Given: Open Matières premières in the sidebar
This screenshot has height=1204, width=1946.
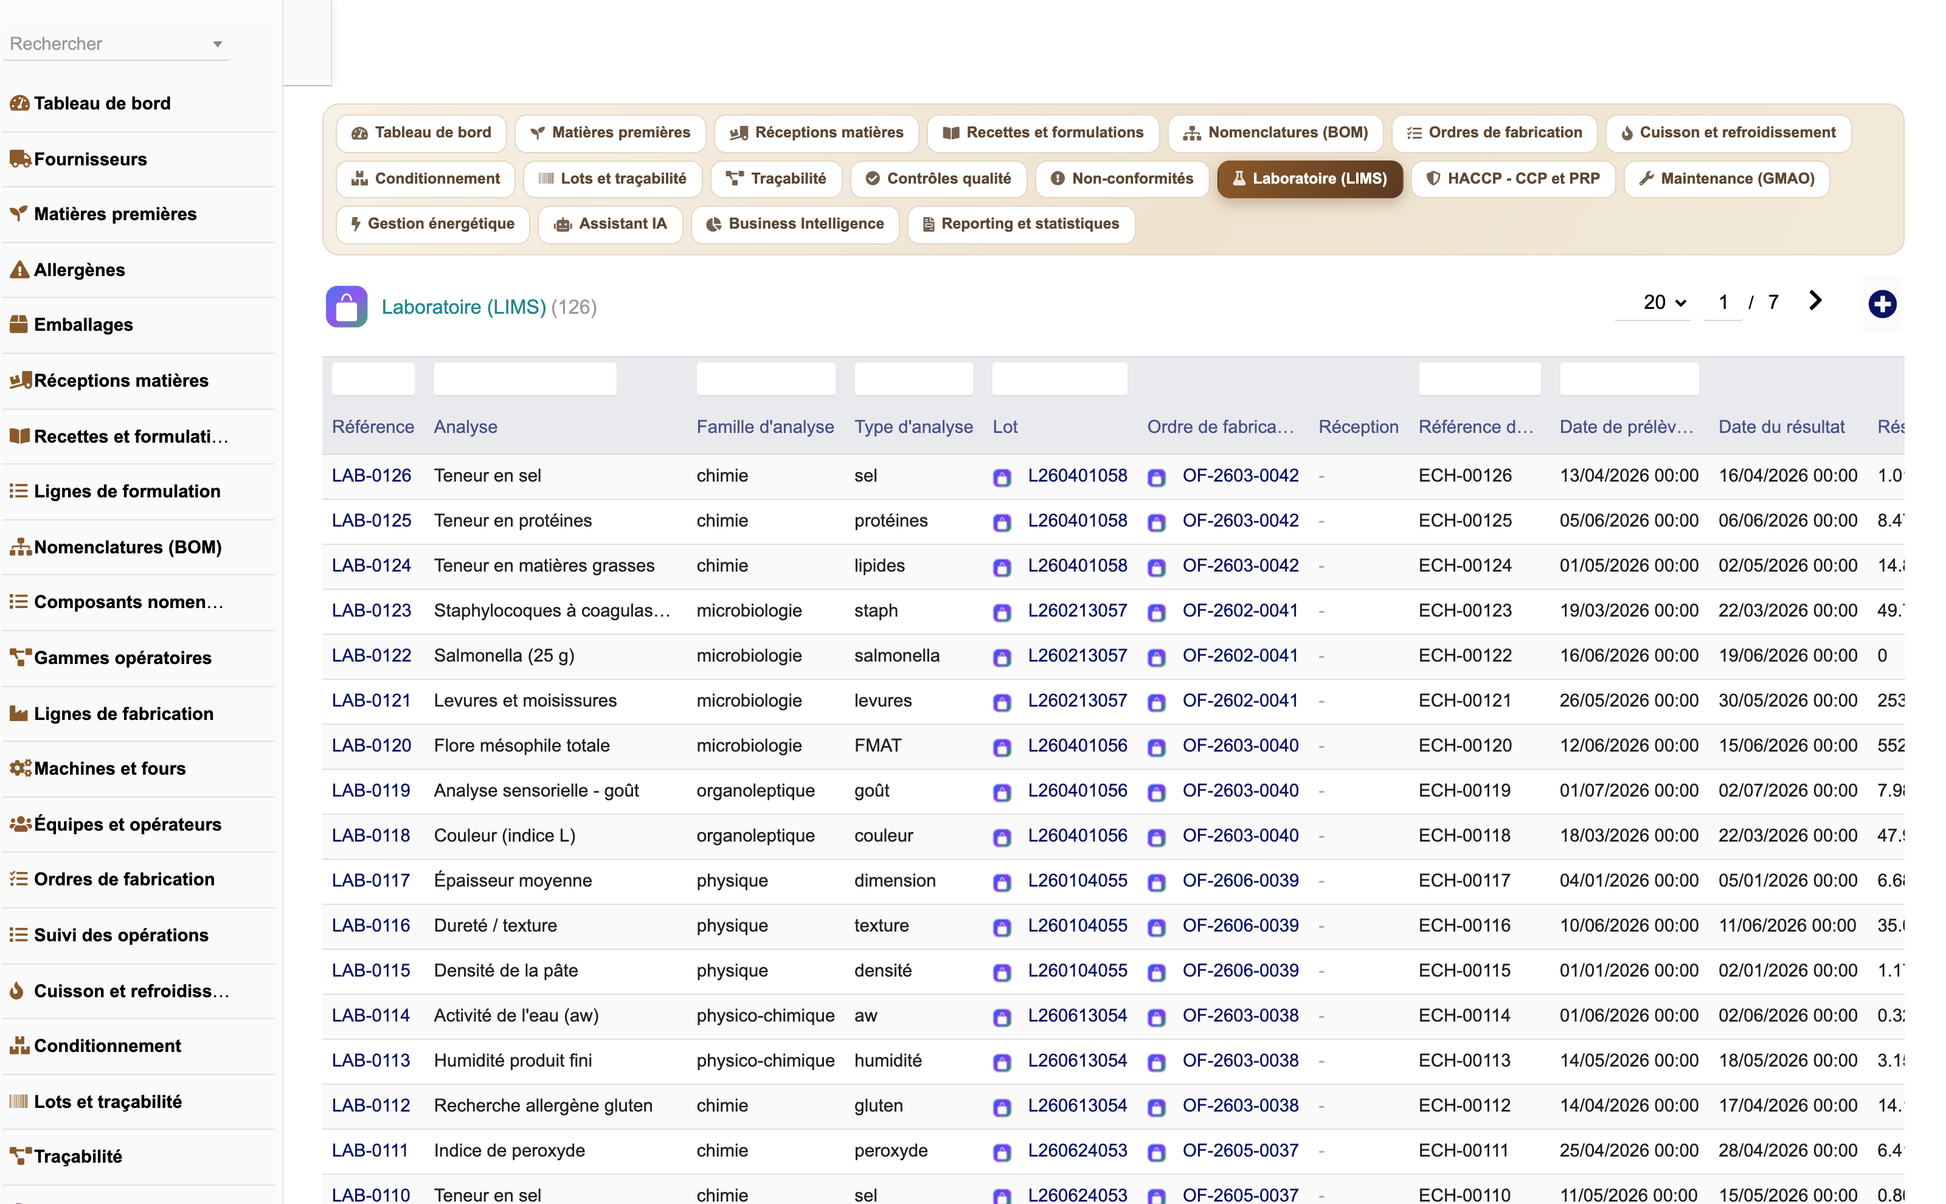Looking at the screenshot, I should click(x=115, y=214).
